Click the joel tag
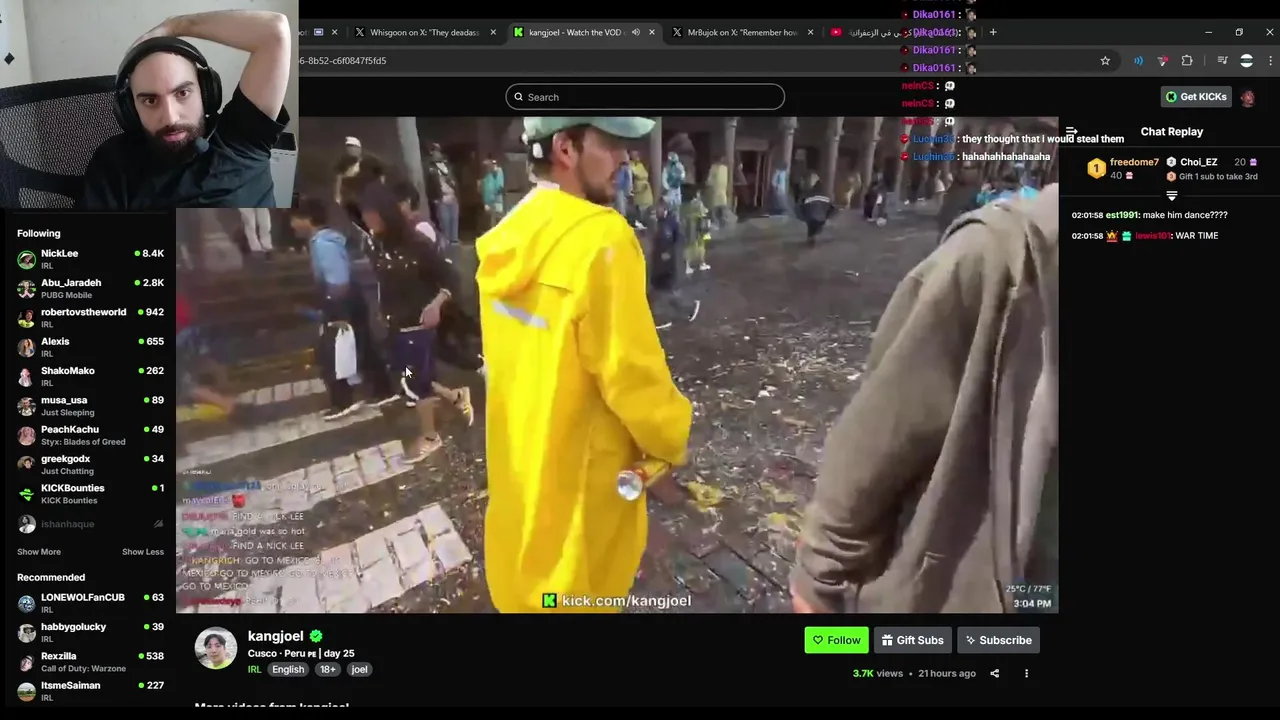The width and height of the screenshot is (1280, 720). click(359, 669)
